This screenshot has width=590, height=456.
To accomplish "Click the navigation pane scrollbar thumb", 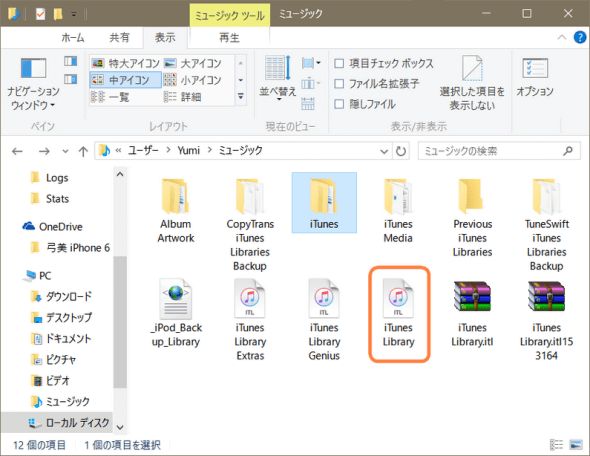I will [120, 322].
